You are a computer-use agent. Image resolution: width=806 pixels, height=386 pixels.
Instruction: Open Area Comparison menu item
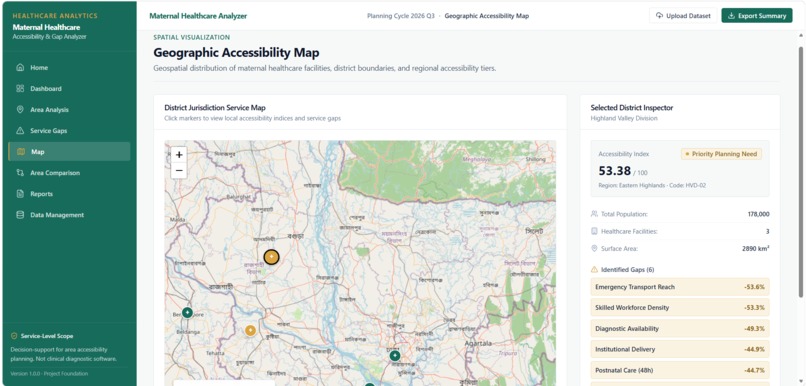click(69, 173)
